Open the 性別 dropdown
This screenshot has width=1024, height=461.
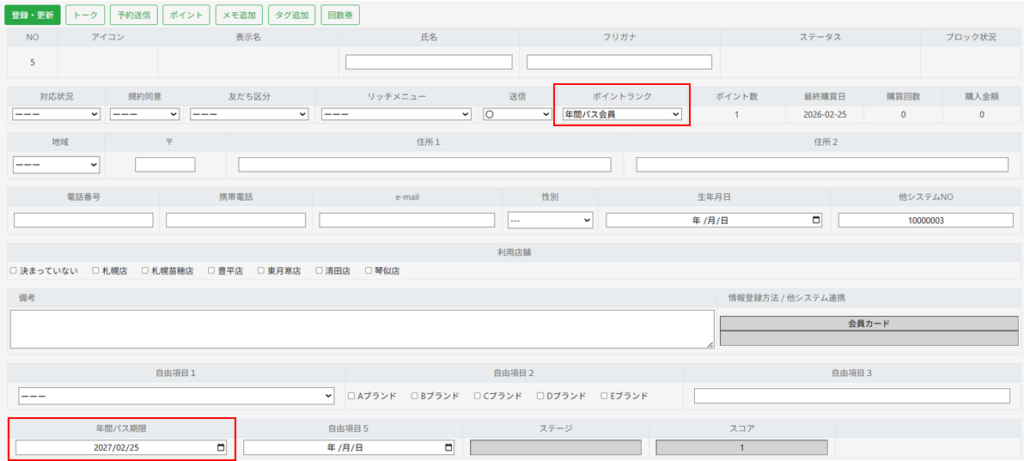[x=550, y=220]
